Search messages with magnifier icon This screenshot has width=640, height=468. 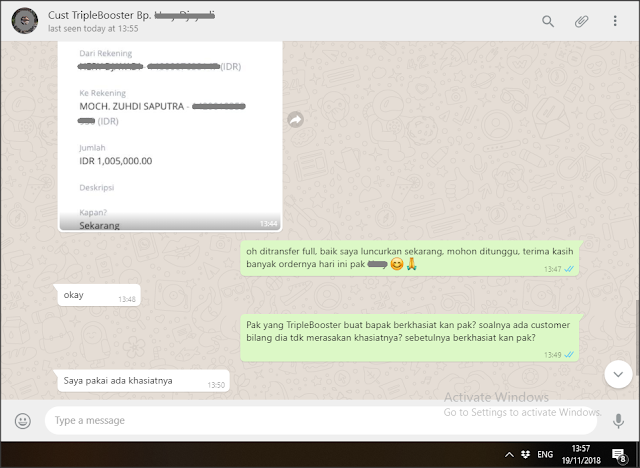click(x=548, y=21)
